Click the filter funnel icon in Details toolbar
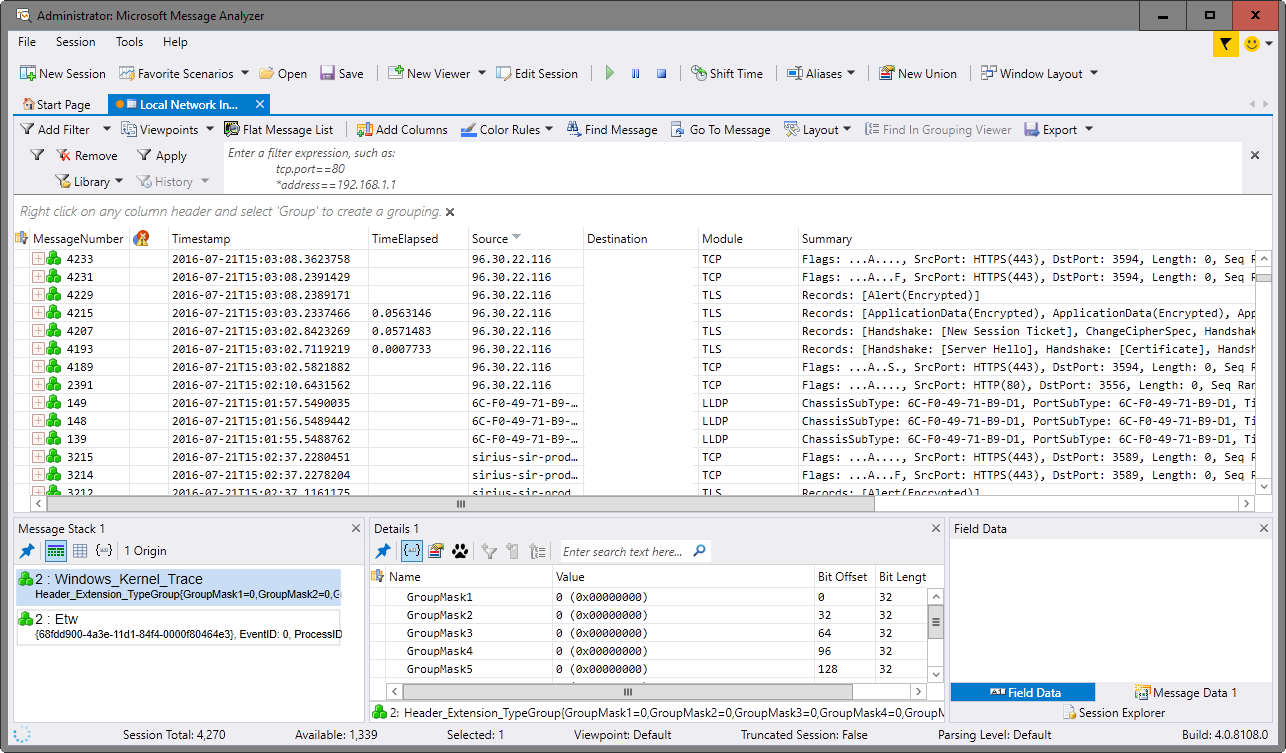This screenshot has width=1286, height=753. point(489,551)
